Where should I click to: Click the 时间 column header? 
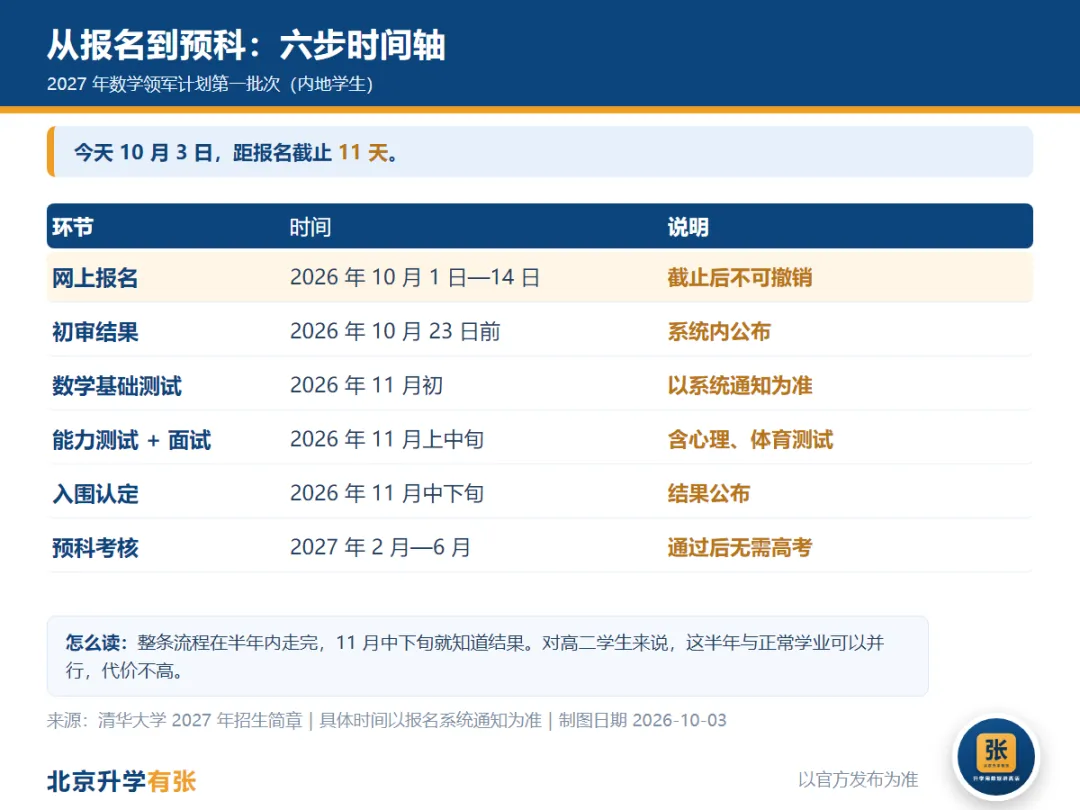coord(310,227)
